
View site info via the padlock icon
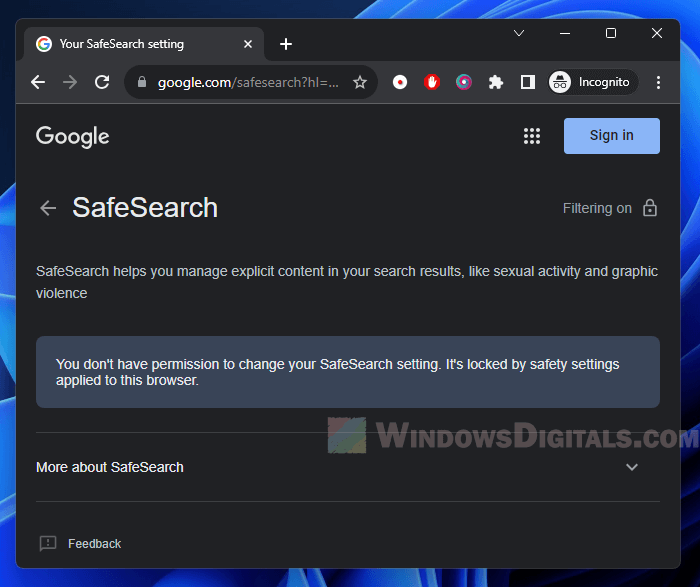pyautogui.click(x=142, y=82)
